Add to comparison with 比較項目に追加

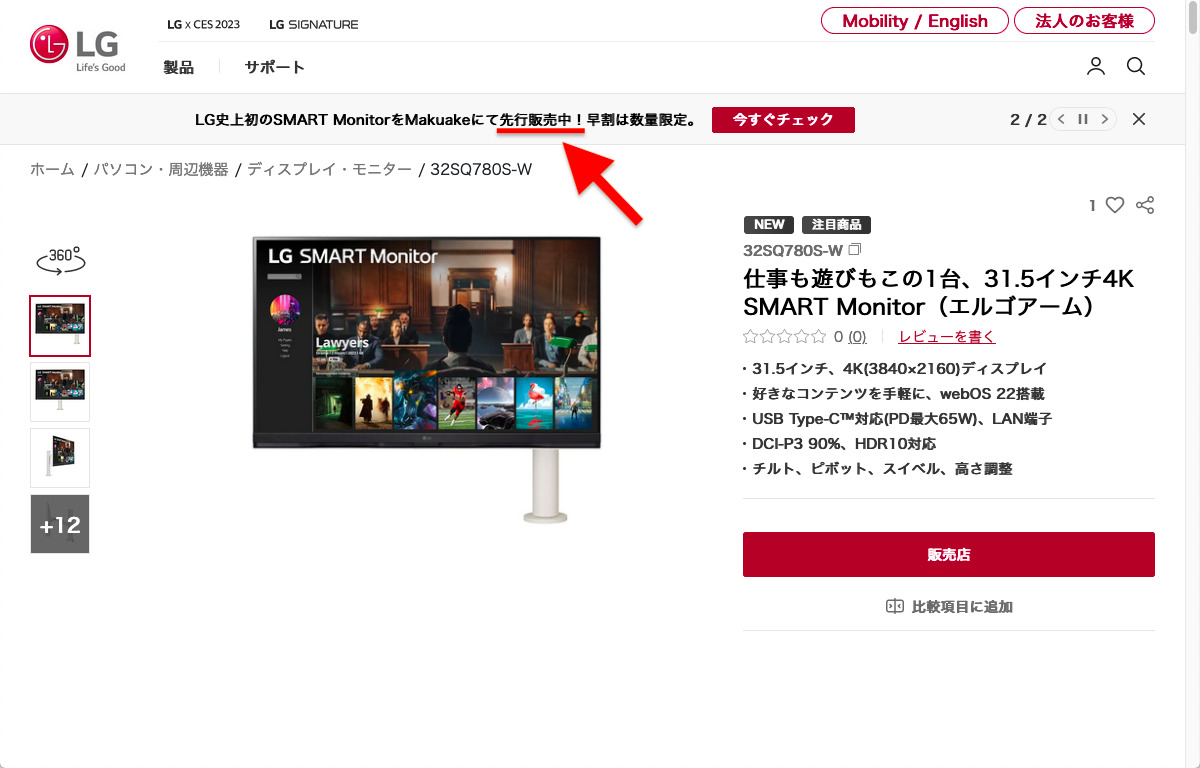tap(949, 607)
